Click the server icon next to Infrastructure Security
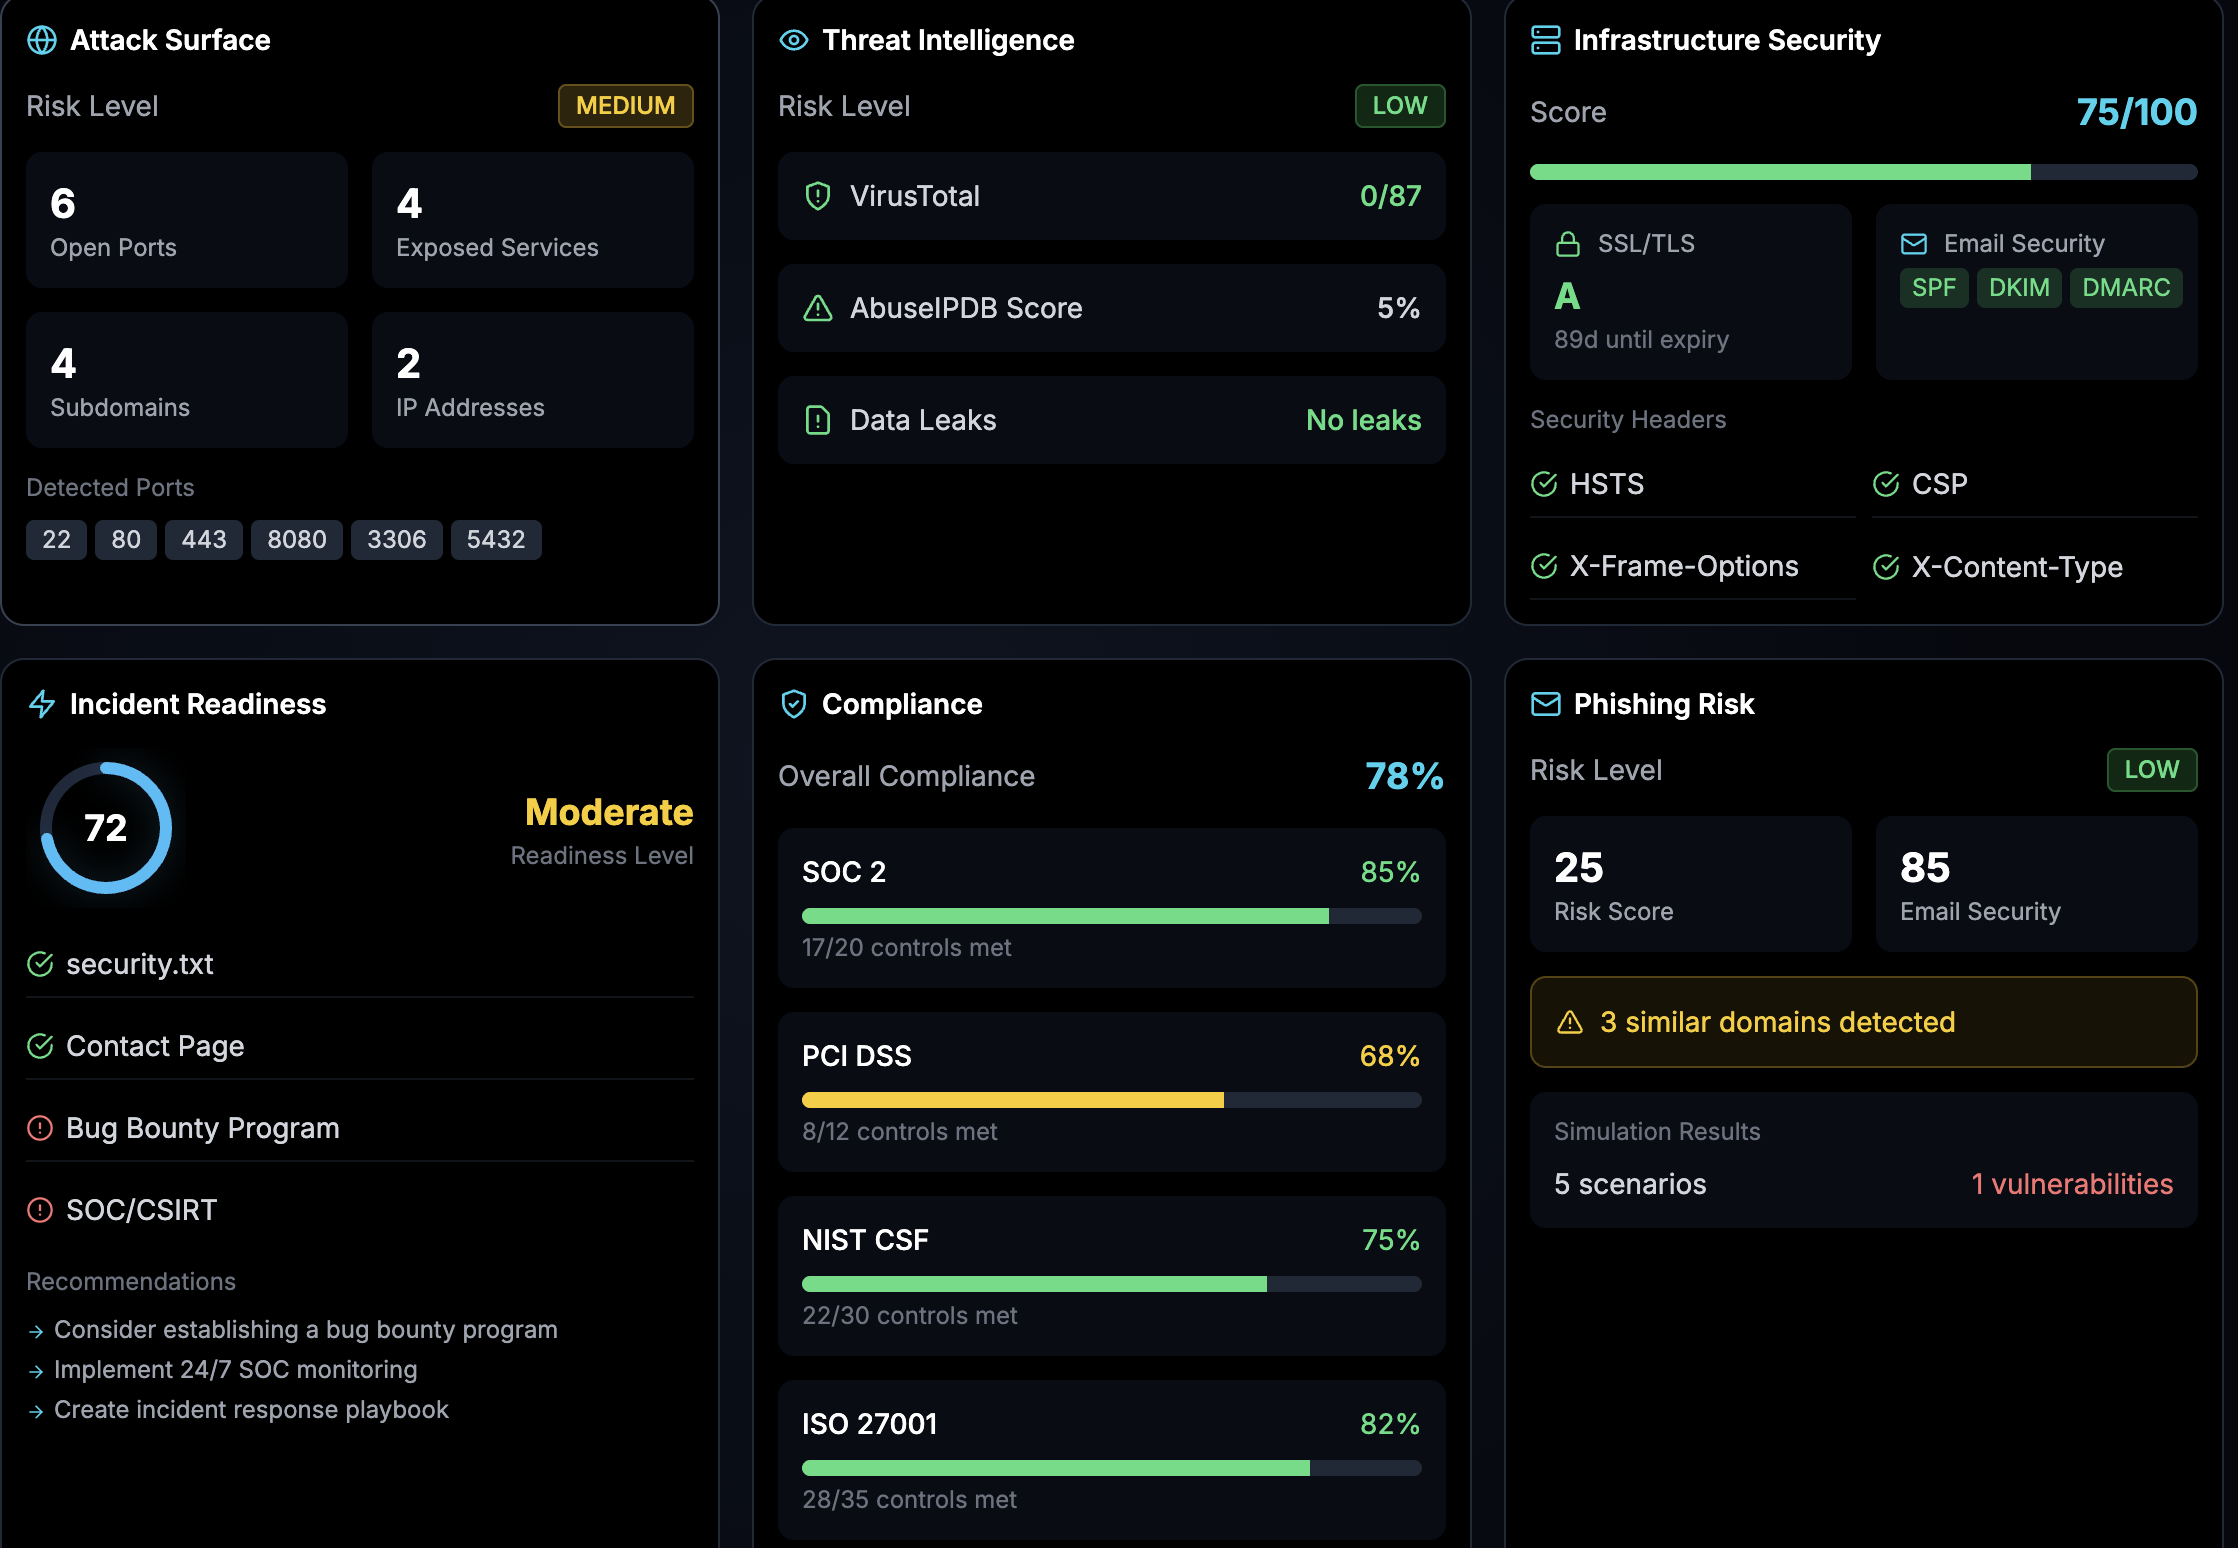 tap(1545, 40)
